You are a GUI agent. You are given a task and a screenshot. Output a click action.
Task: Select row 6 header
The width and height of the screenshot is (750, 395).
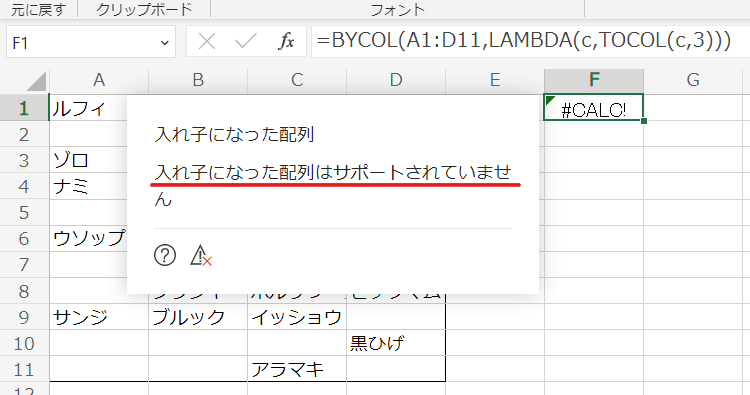(x=24, y=239)
